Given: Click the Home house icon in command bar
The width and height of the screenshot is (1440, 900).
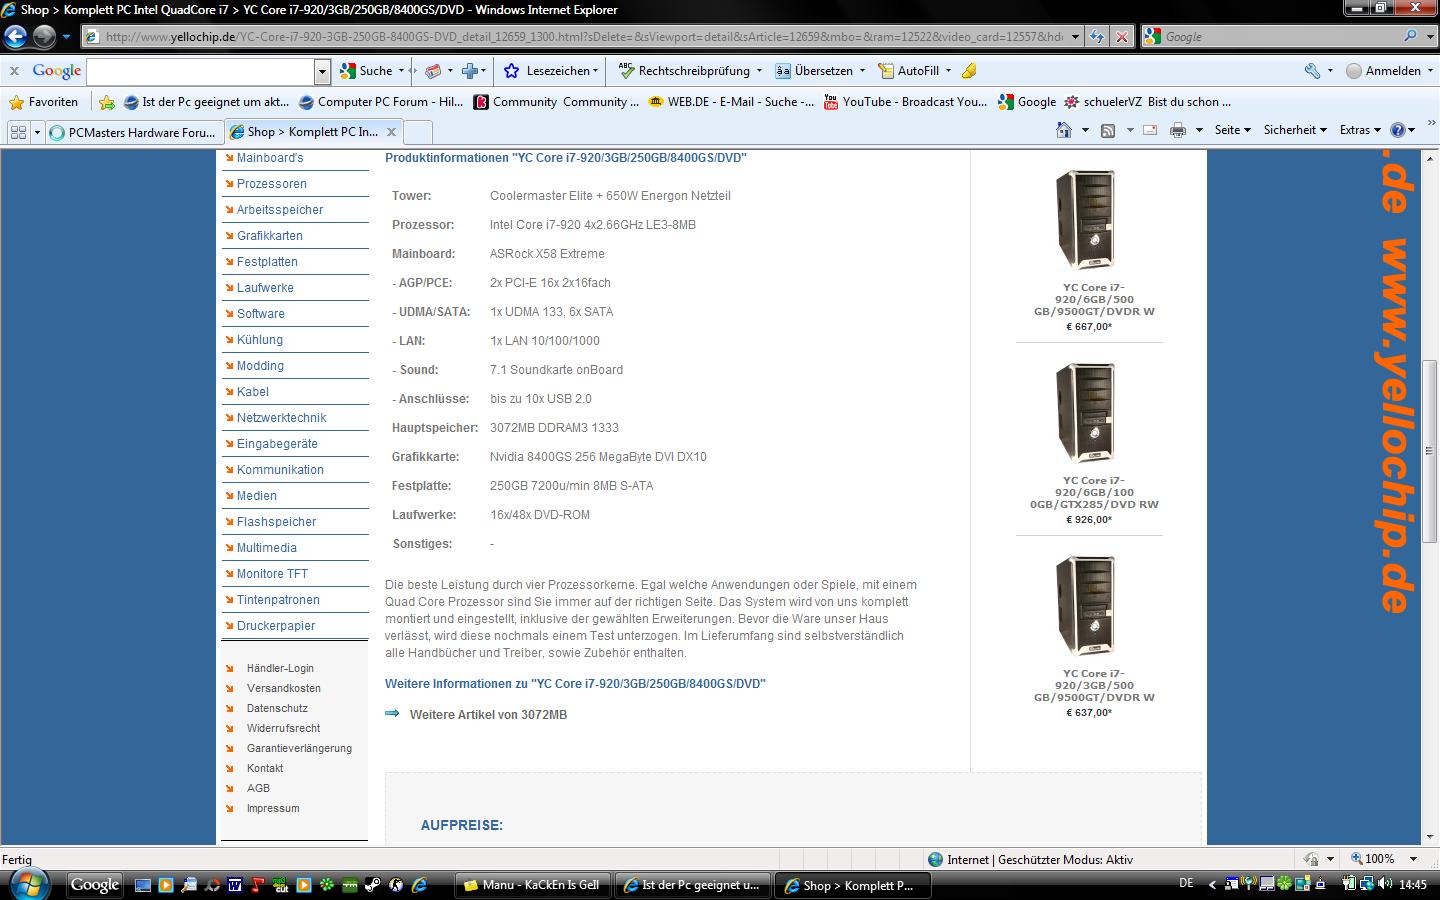Looking at the screenshot, I should (x=1064, y=130).
